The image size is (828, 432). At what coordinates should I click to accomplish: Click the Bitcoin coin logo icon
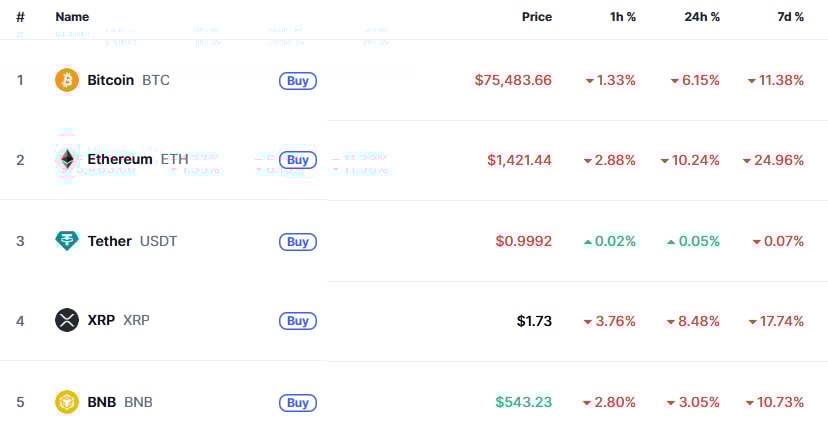pos(67,80)
